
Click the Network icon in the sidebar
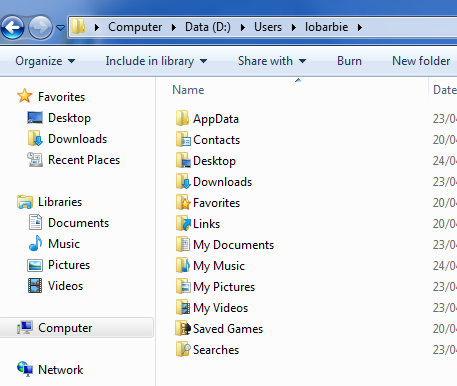(25, 369)
